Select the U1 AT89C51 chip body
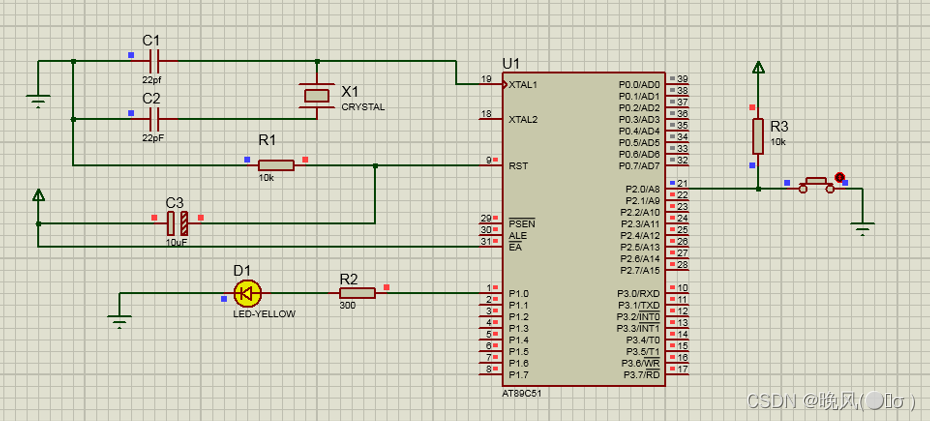930x421 pixels. click(584, 229)
